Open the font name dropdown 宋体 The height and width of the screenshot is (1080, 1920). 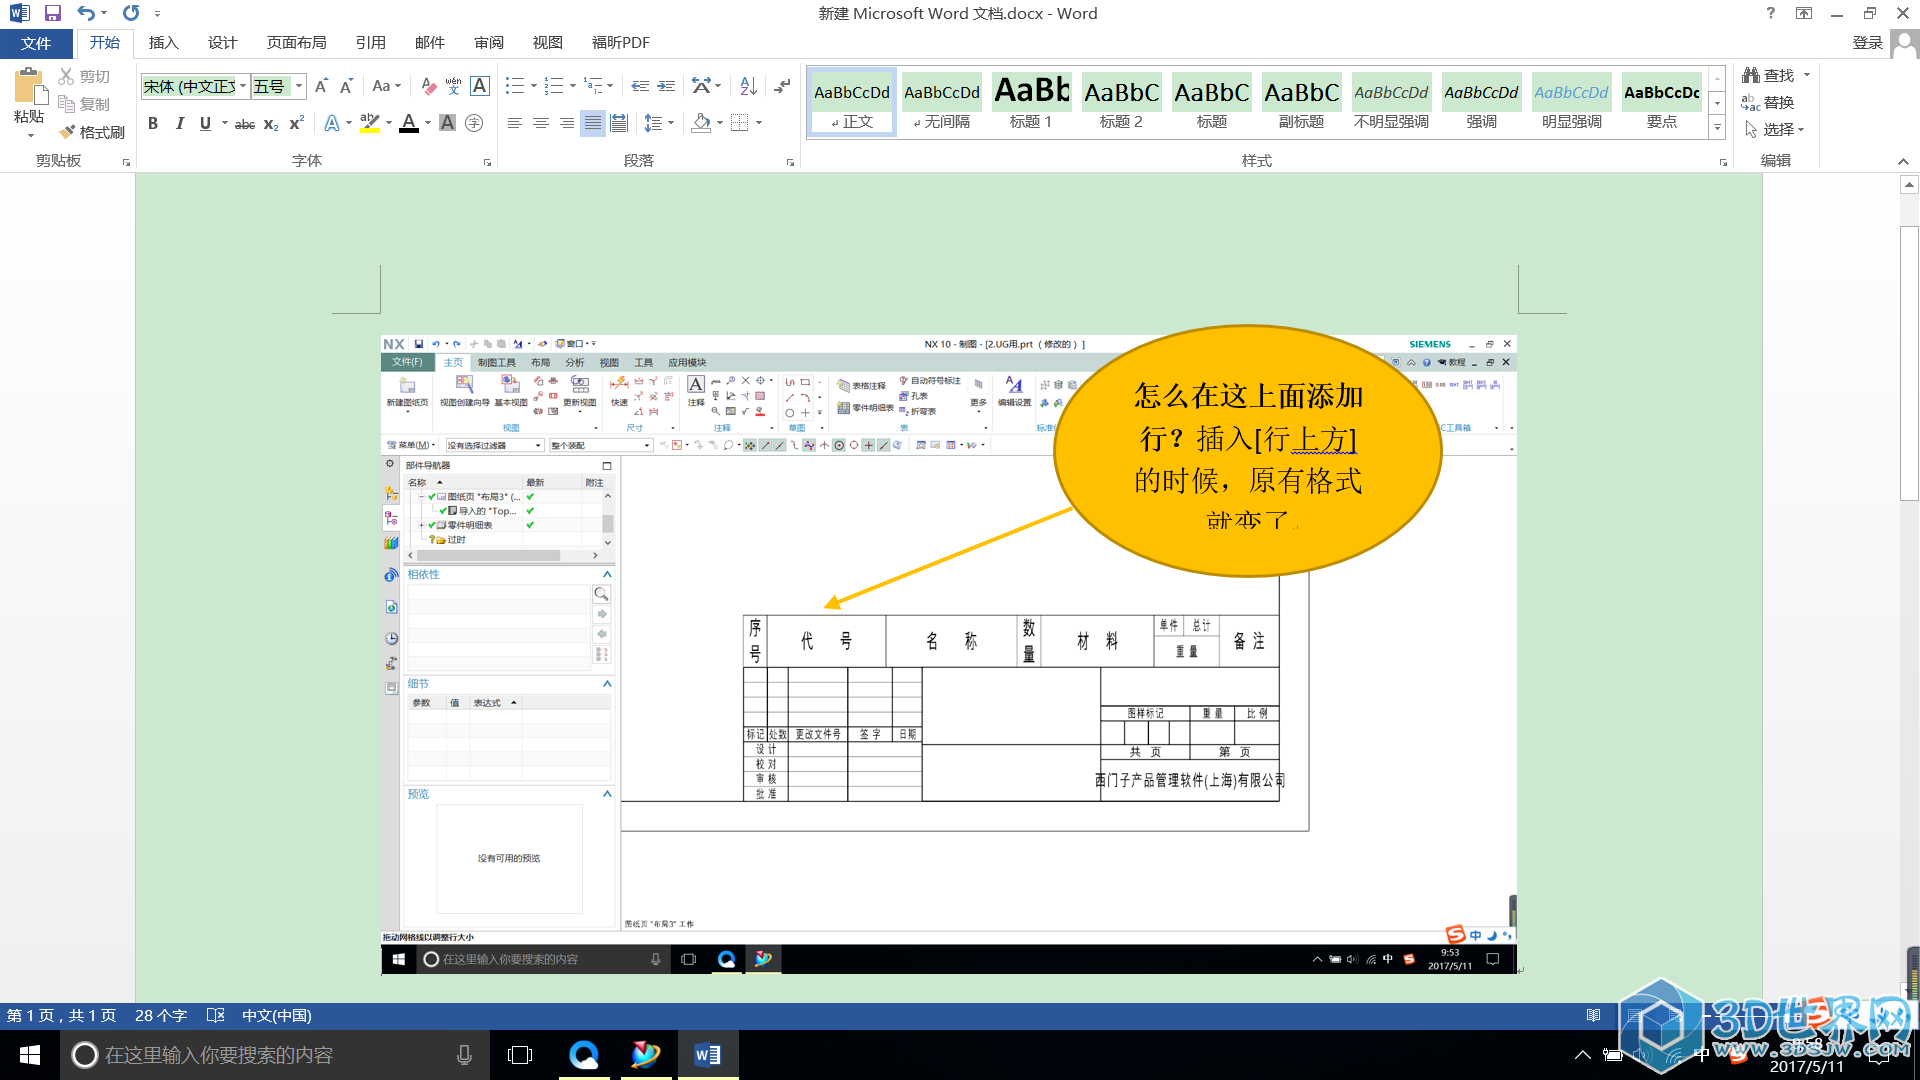[242, 86]
